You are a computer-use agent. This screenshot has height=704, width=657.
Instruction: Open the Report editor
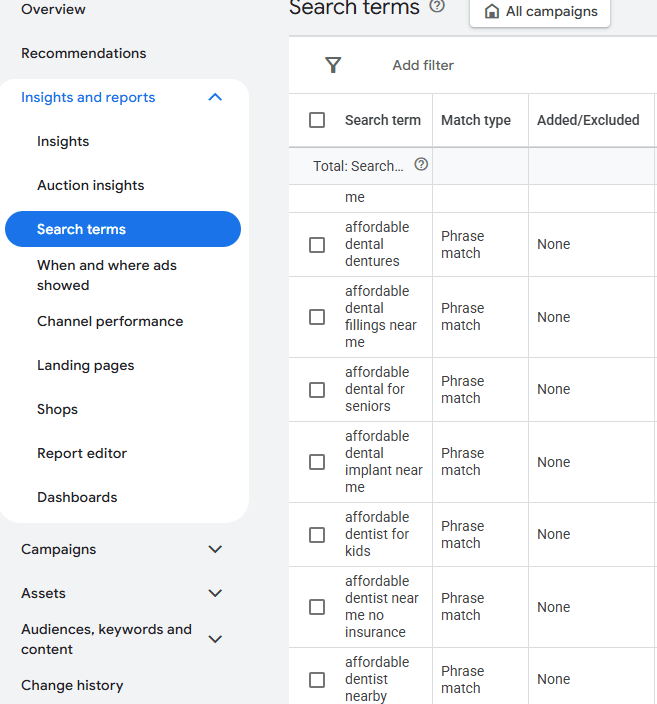point(82,453)
